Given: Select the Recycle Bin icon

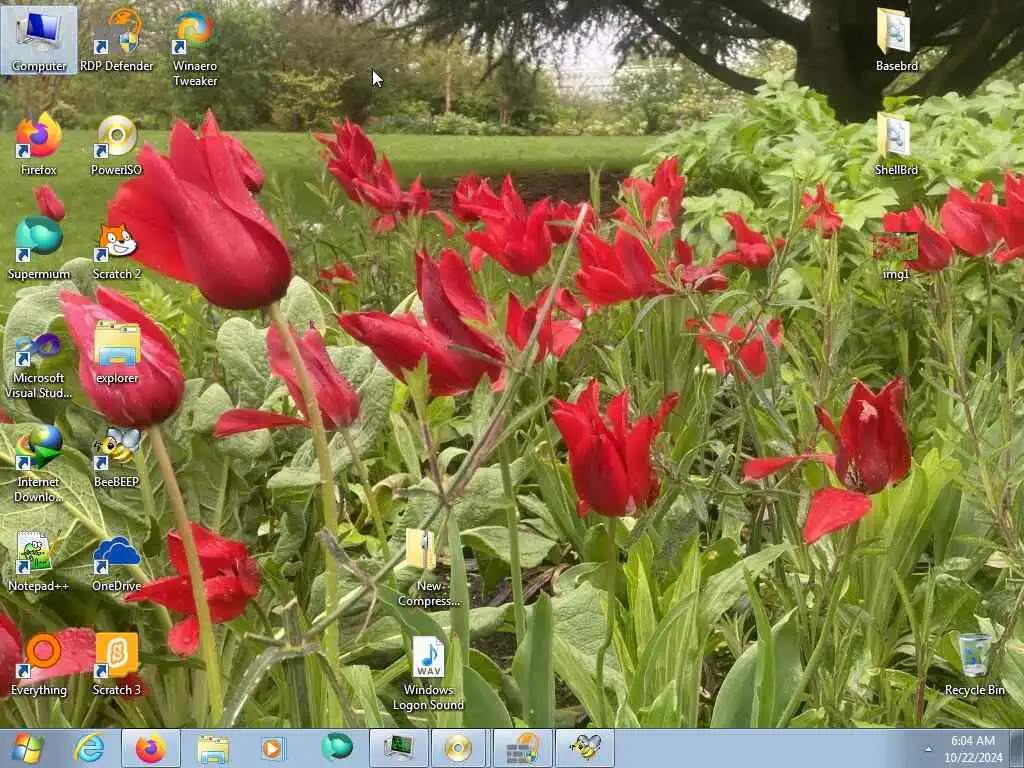Looking at the screenshot, I should click(x=974, y=664).
